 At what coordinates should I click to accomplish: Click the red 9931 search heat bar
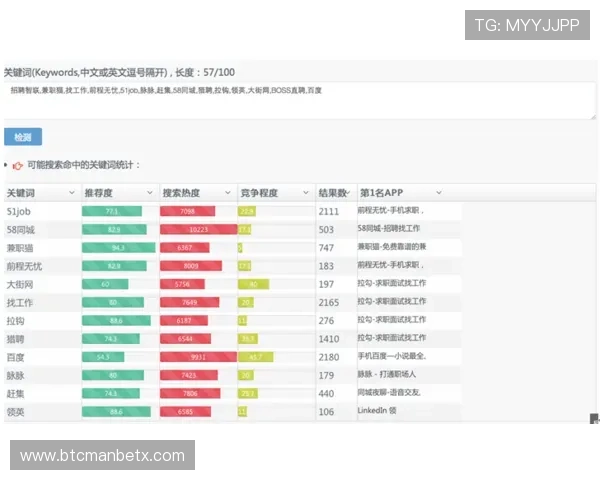tap(199, 357)
